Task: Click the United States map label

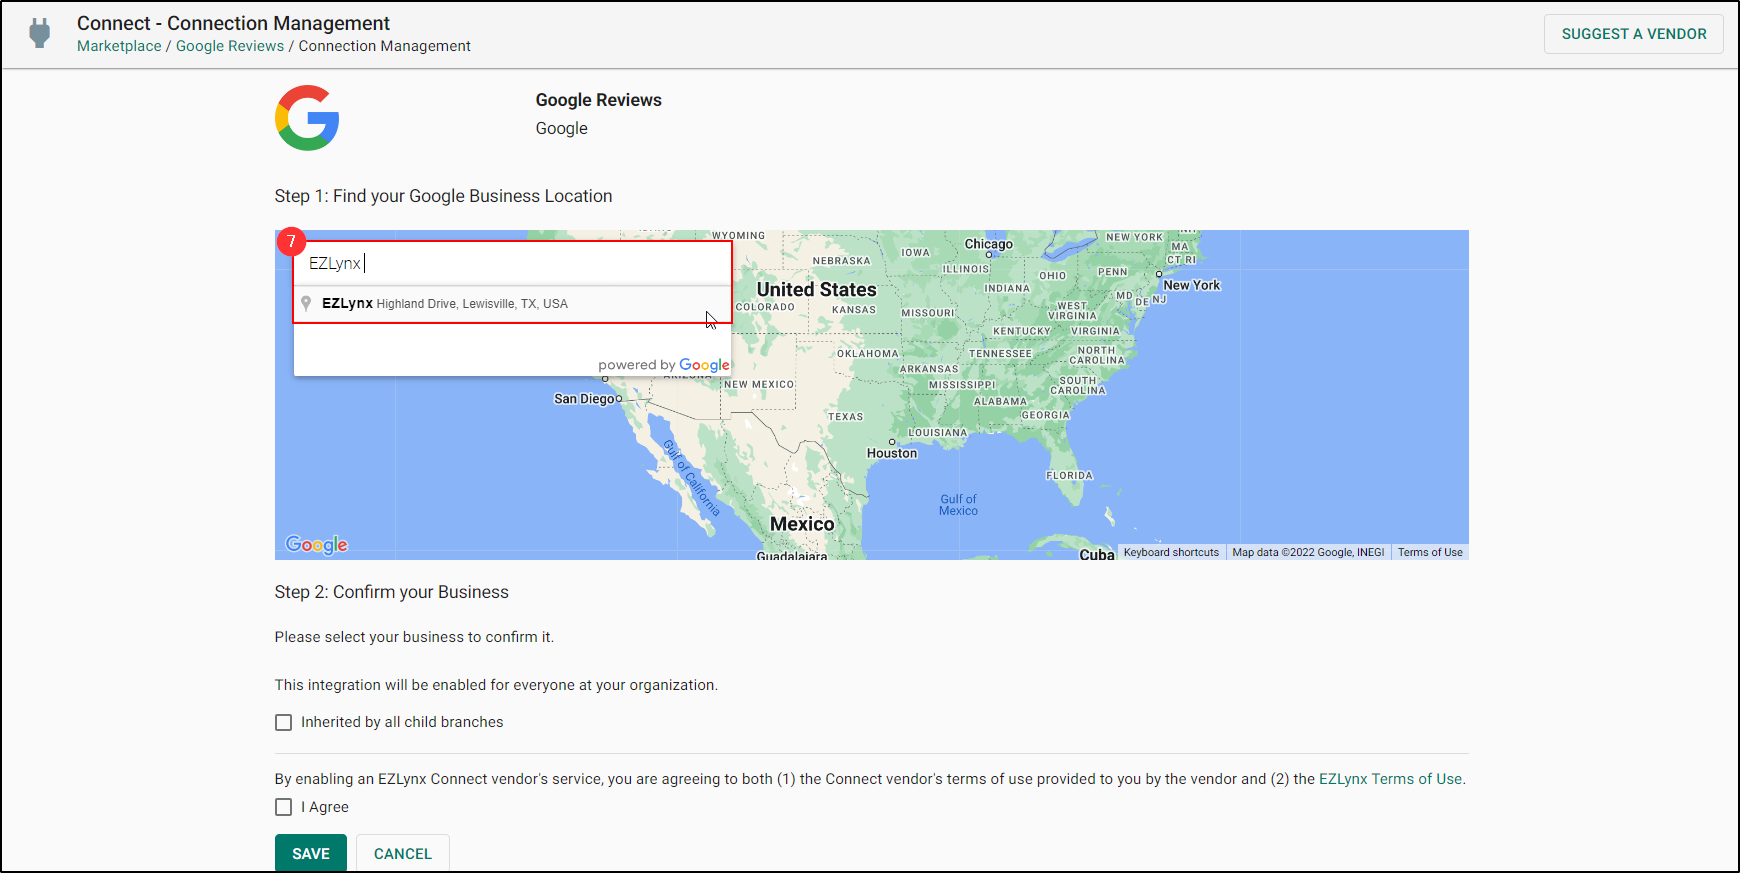Action: click(816, 289)
